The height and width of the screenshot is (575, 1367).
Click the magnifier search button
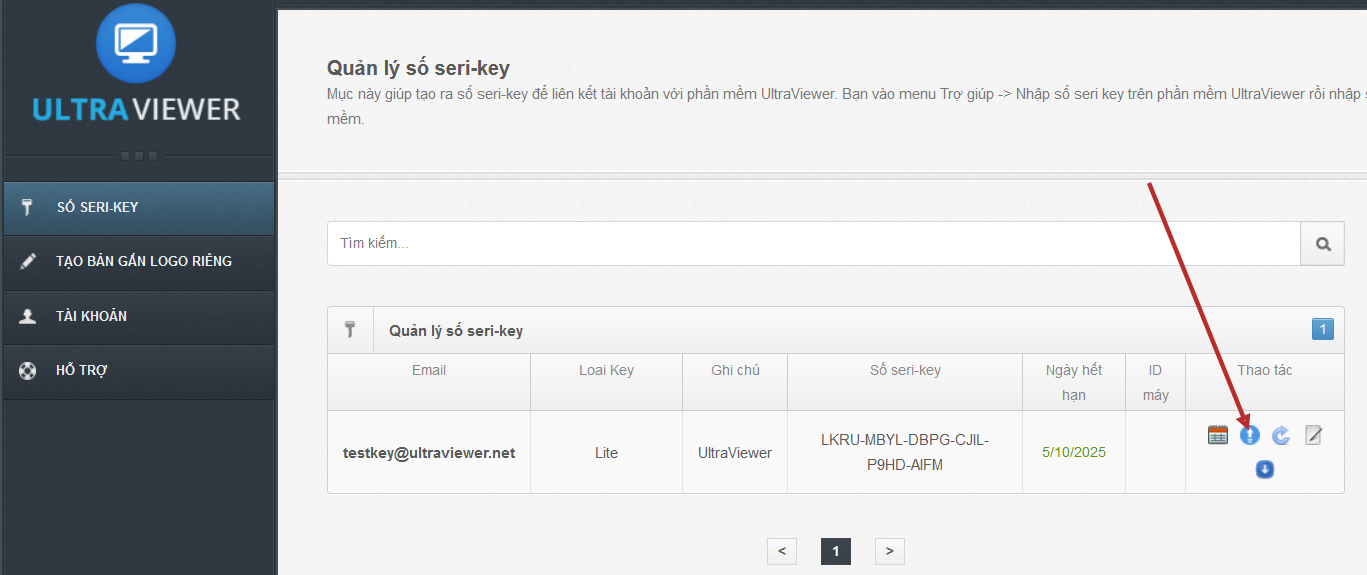point(1322,243)
